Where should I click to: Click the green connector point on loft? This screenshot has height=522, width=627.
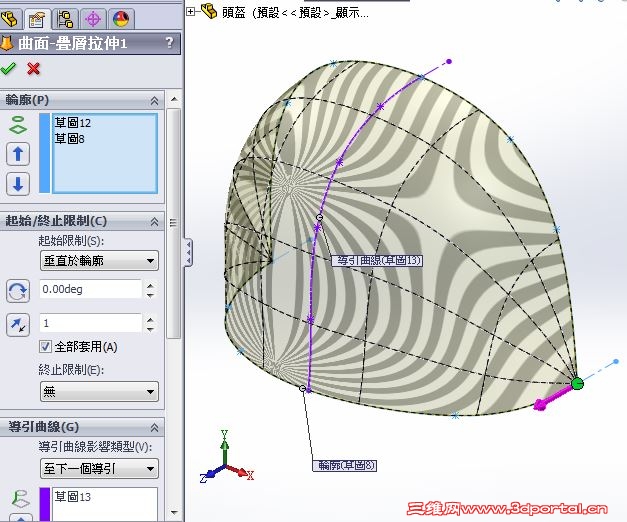pyautogui.click(x=577, y=384)
